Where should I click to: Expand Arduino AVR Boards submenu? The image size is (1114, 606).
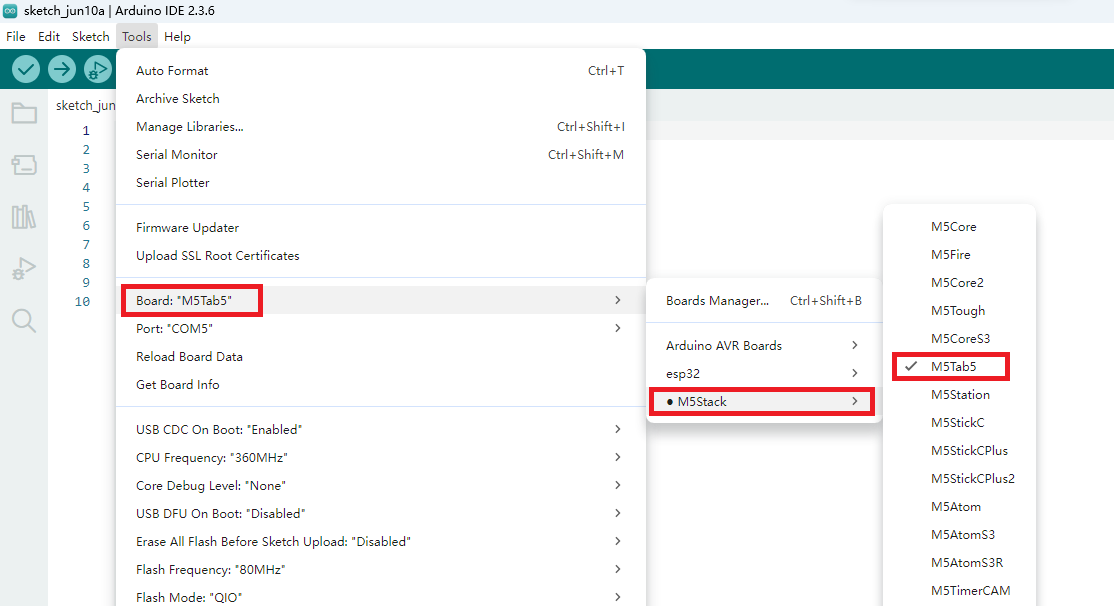(x=764, y=345)
